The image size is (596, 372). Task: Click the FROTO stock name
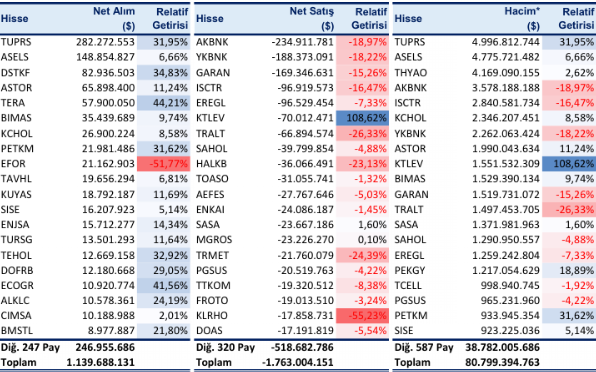(212, 300)
